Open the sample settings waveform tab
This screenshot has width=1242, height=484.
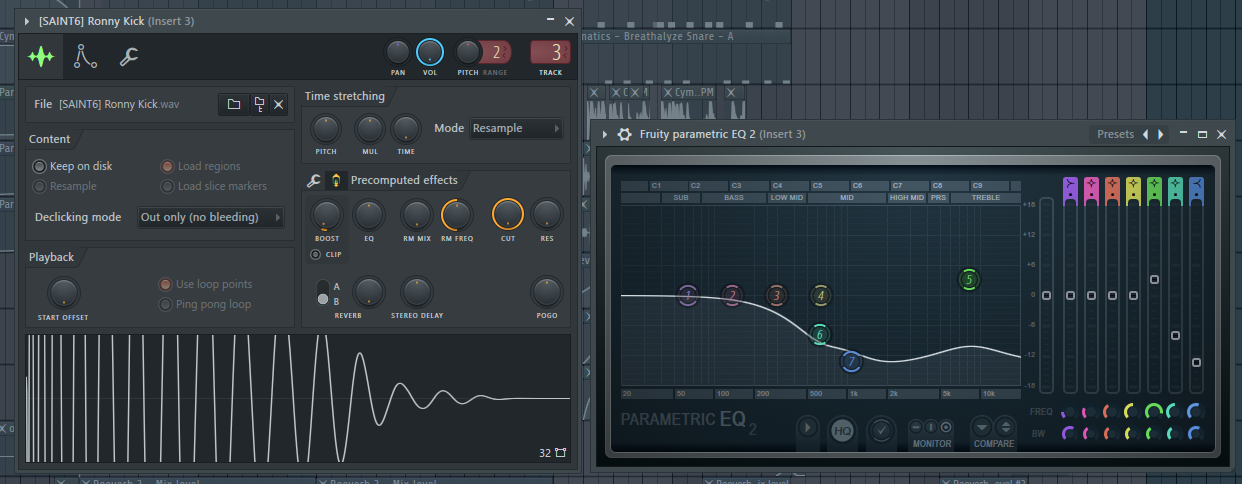click(41, 57)
